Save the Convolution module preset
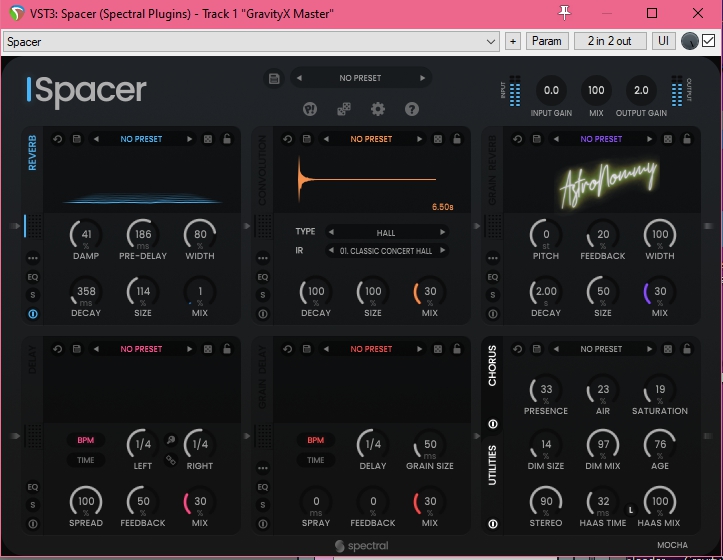This screenshot has width=723, height=560. click(x=307, y=139)
